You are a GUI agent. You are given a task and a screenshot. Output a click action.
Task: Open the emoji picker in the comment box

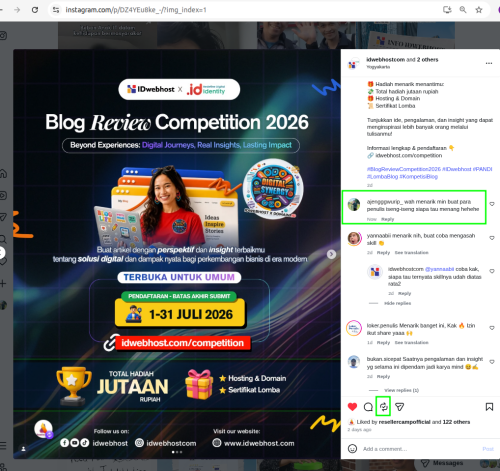click(352, 449)
